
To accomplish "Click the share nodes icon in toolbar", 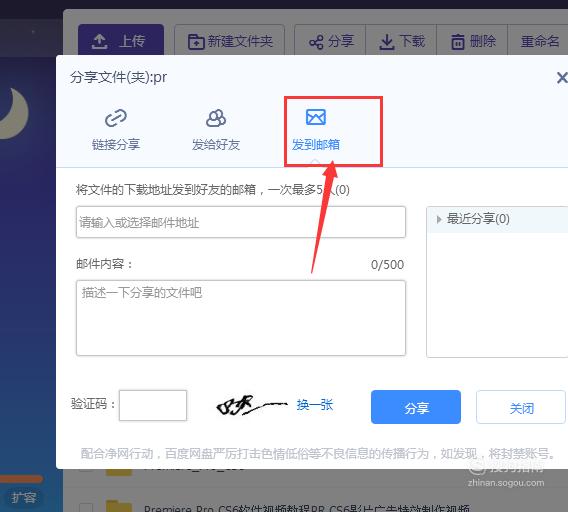I will point(316,42).
